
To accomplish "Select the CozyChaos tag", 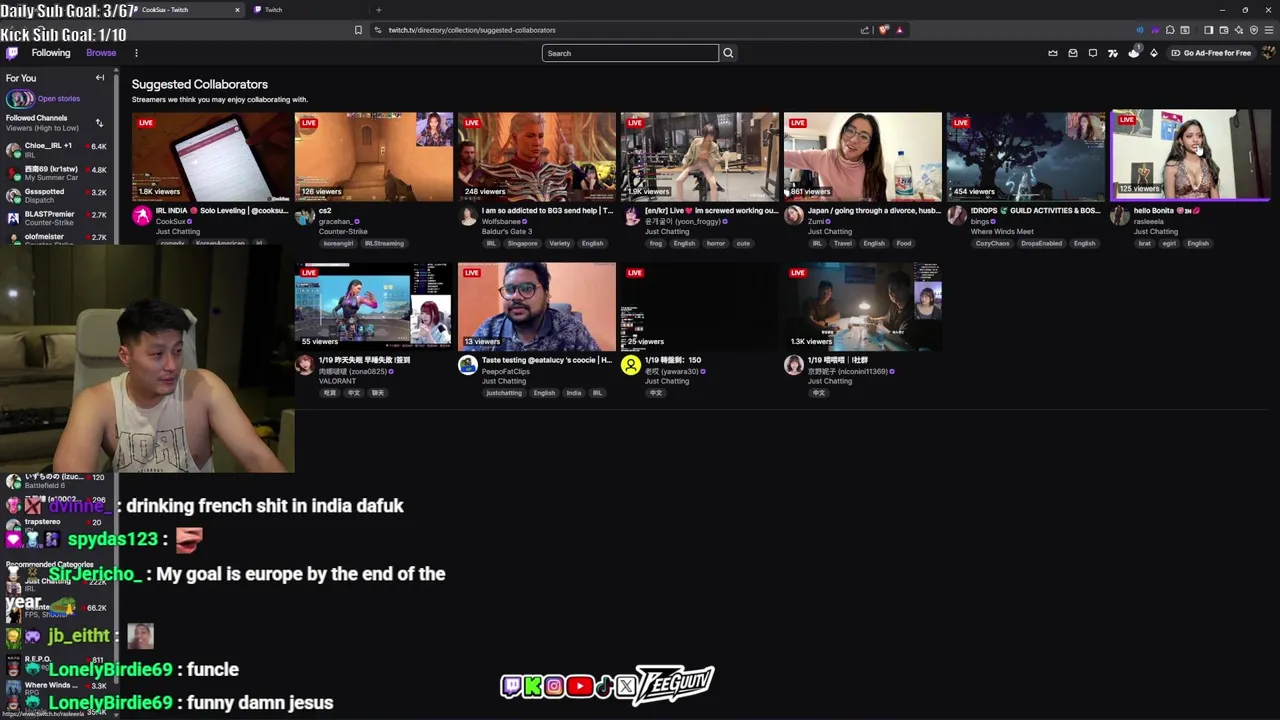I will 992,243.
